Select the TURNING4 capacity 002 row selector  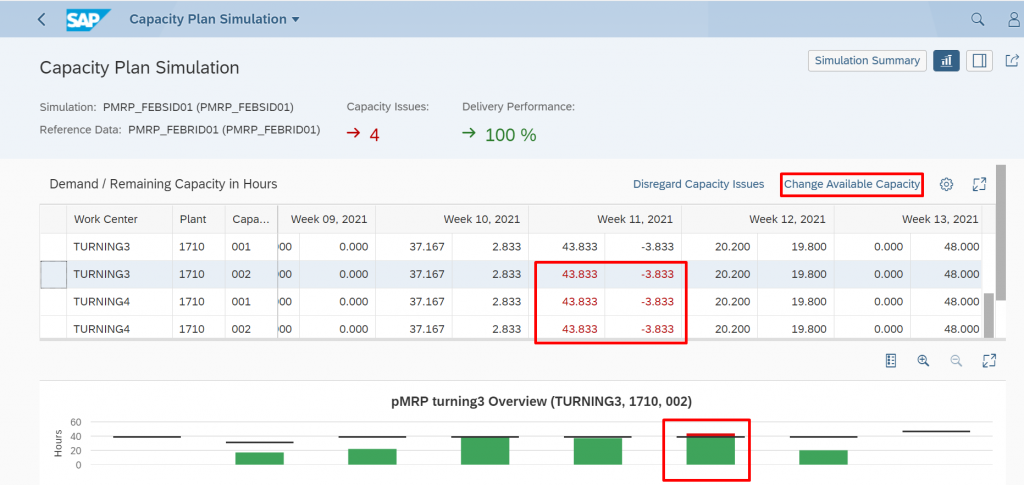coord(54,328)
